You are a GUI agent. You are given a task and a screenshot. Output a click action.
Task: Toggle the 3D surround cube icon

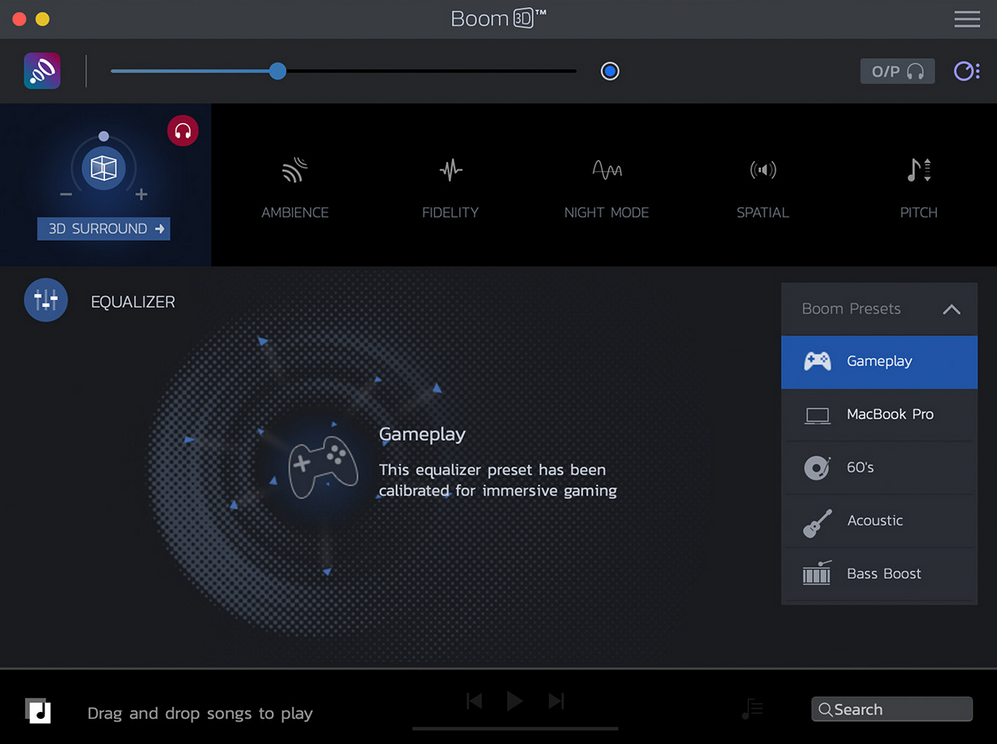tap(104, 169)
